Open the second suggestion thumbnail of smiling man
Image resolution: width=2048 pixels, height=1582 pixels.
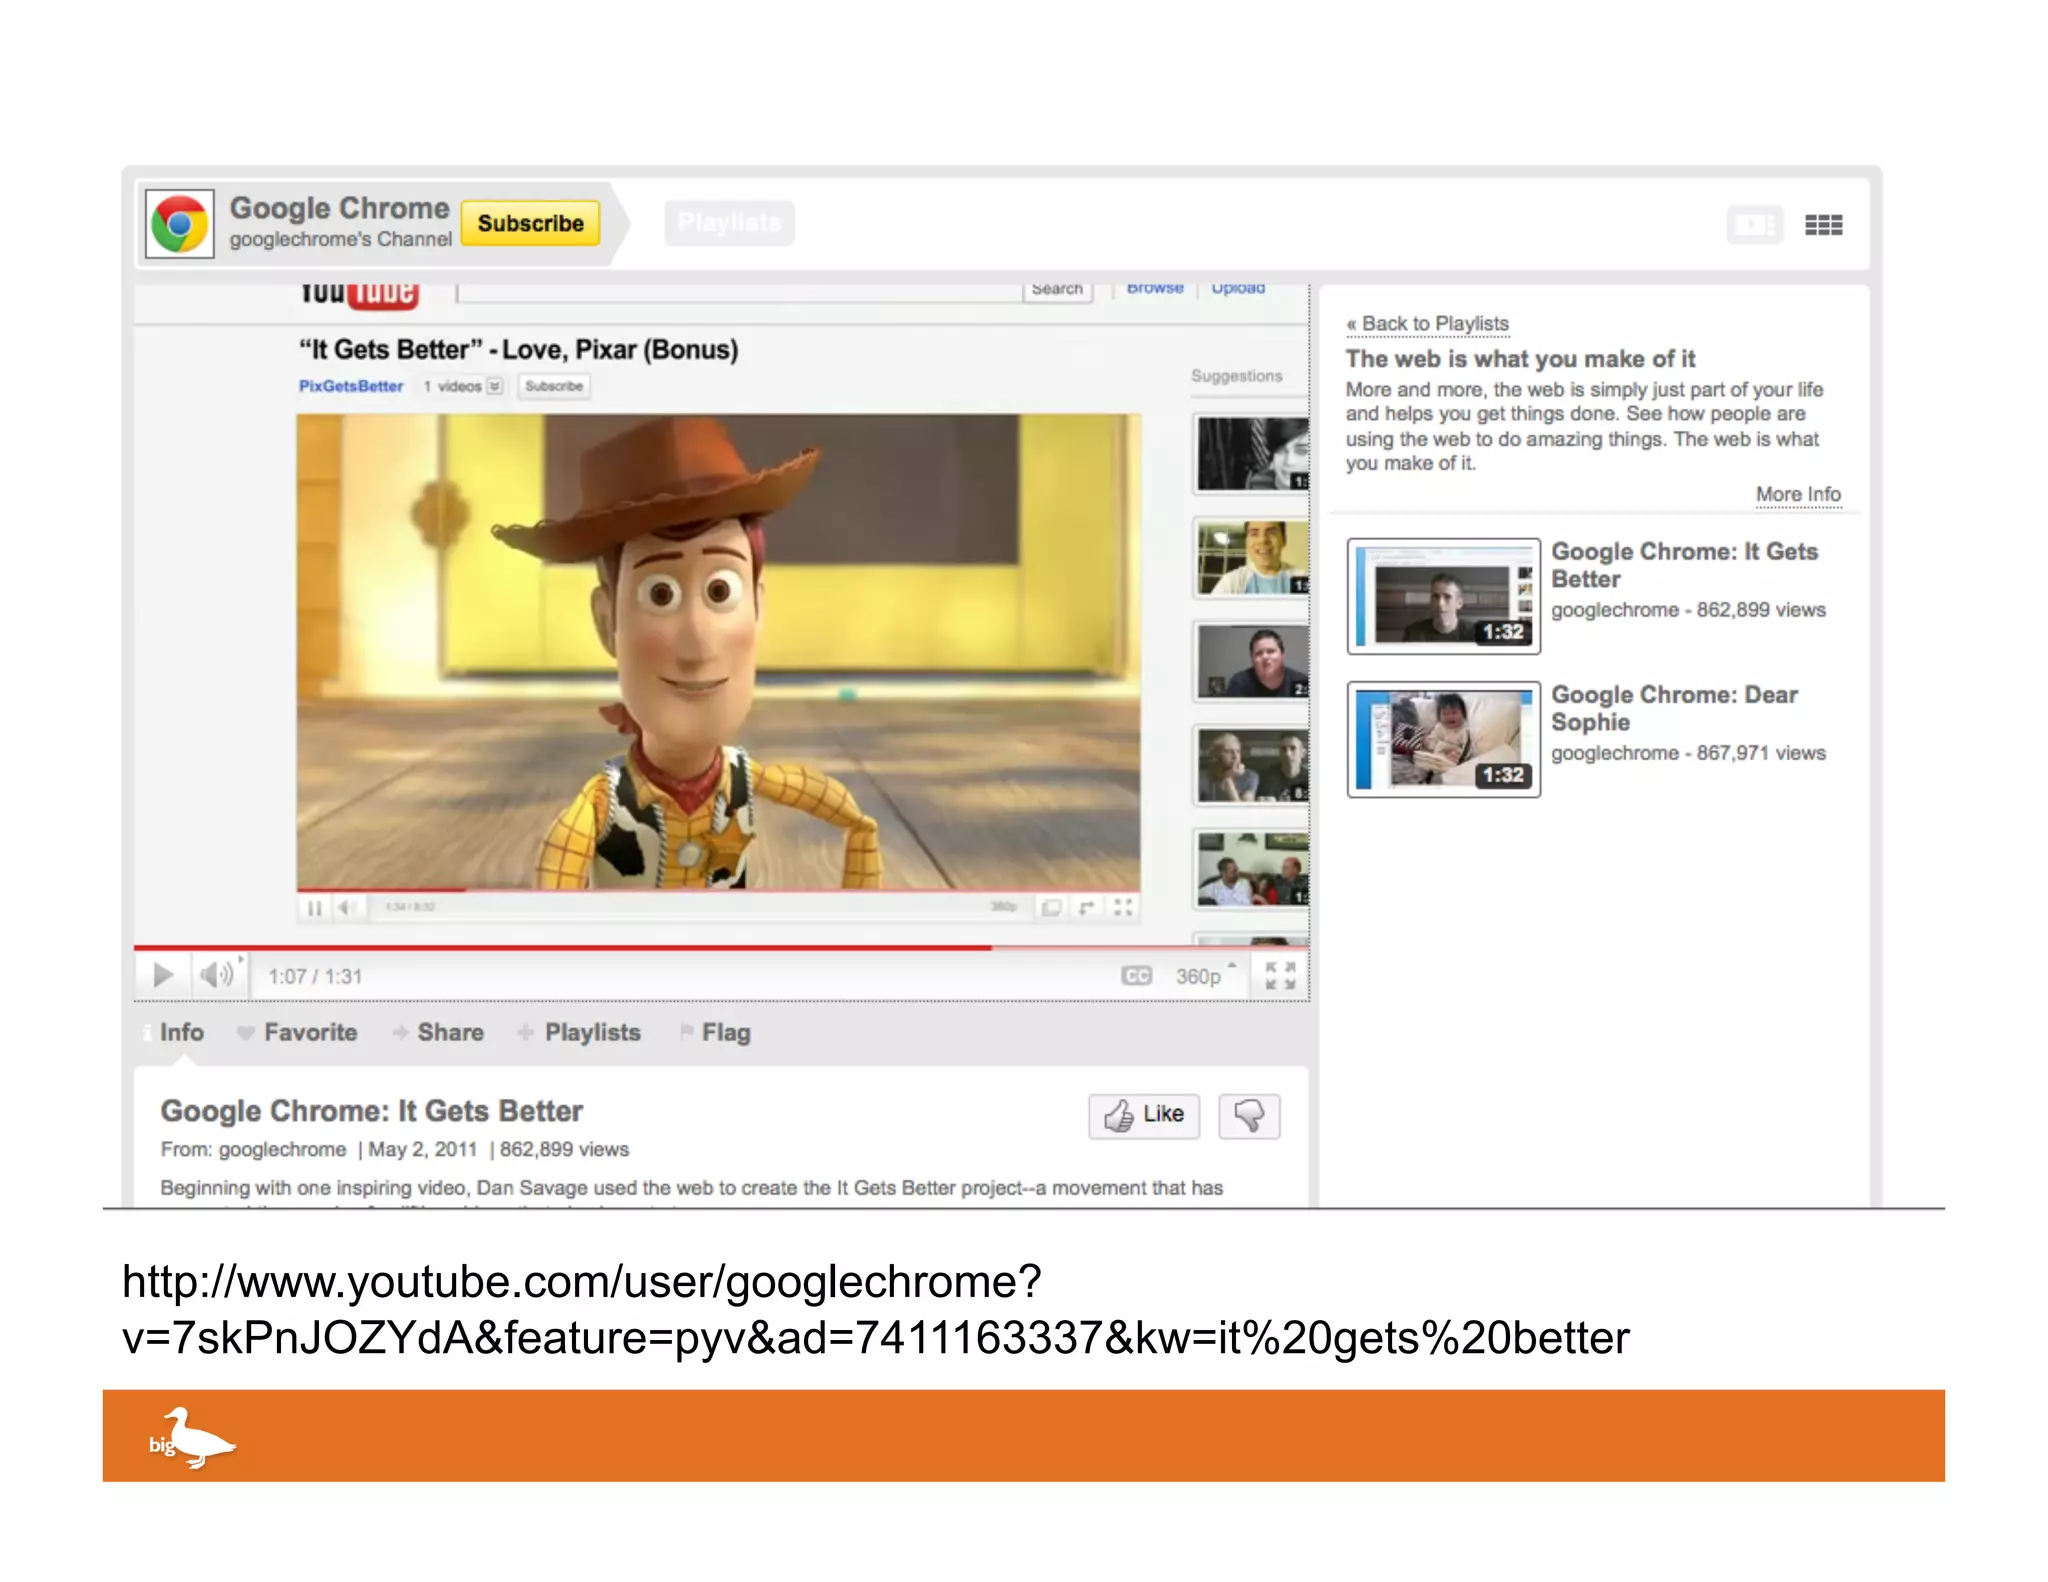[1252, 558]
